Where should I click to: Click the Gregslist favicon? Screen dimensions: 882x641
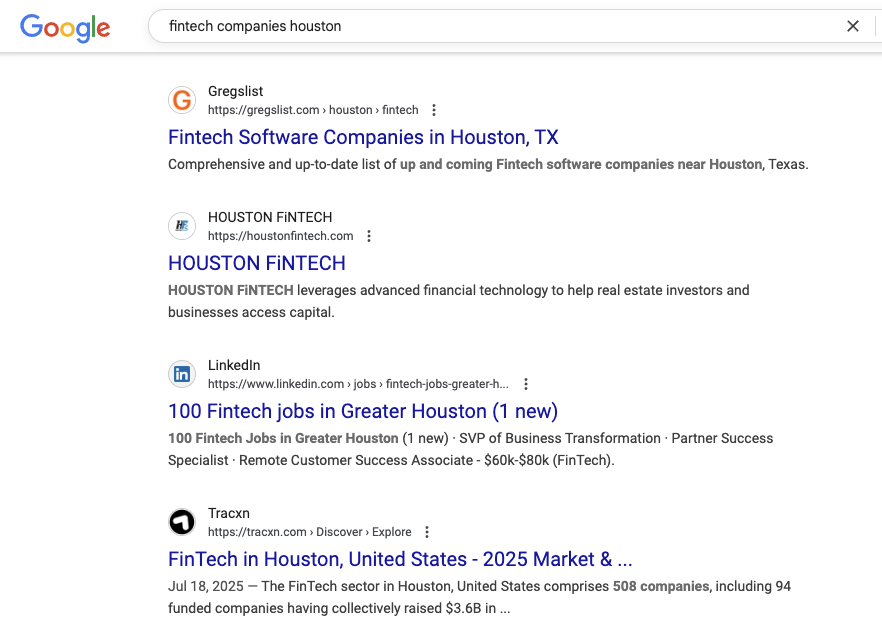coord(182,100)
